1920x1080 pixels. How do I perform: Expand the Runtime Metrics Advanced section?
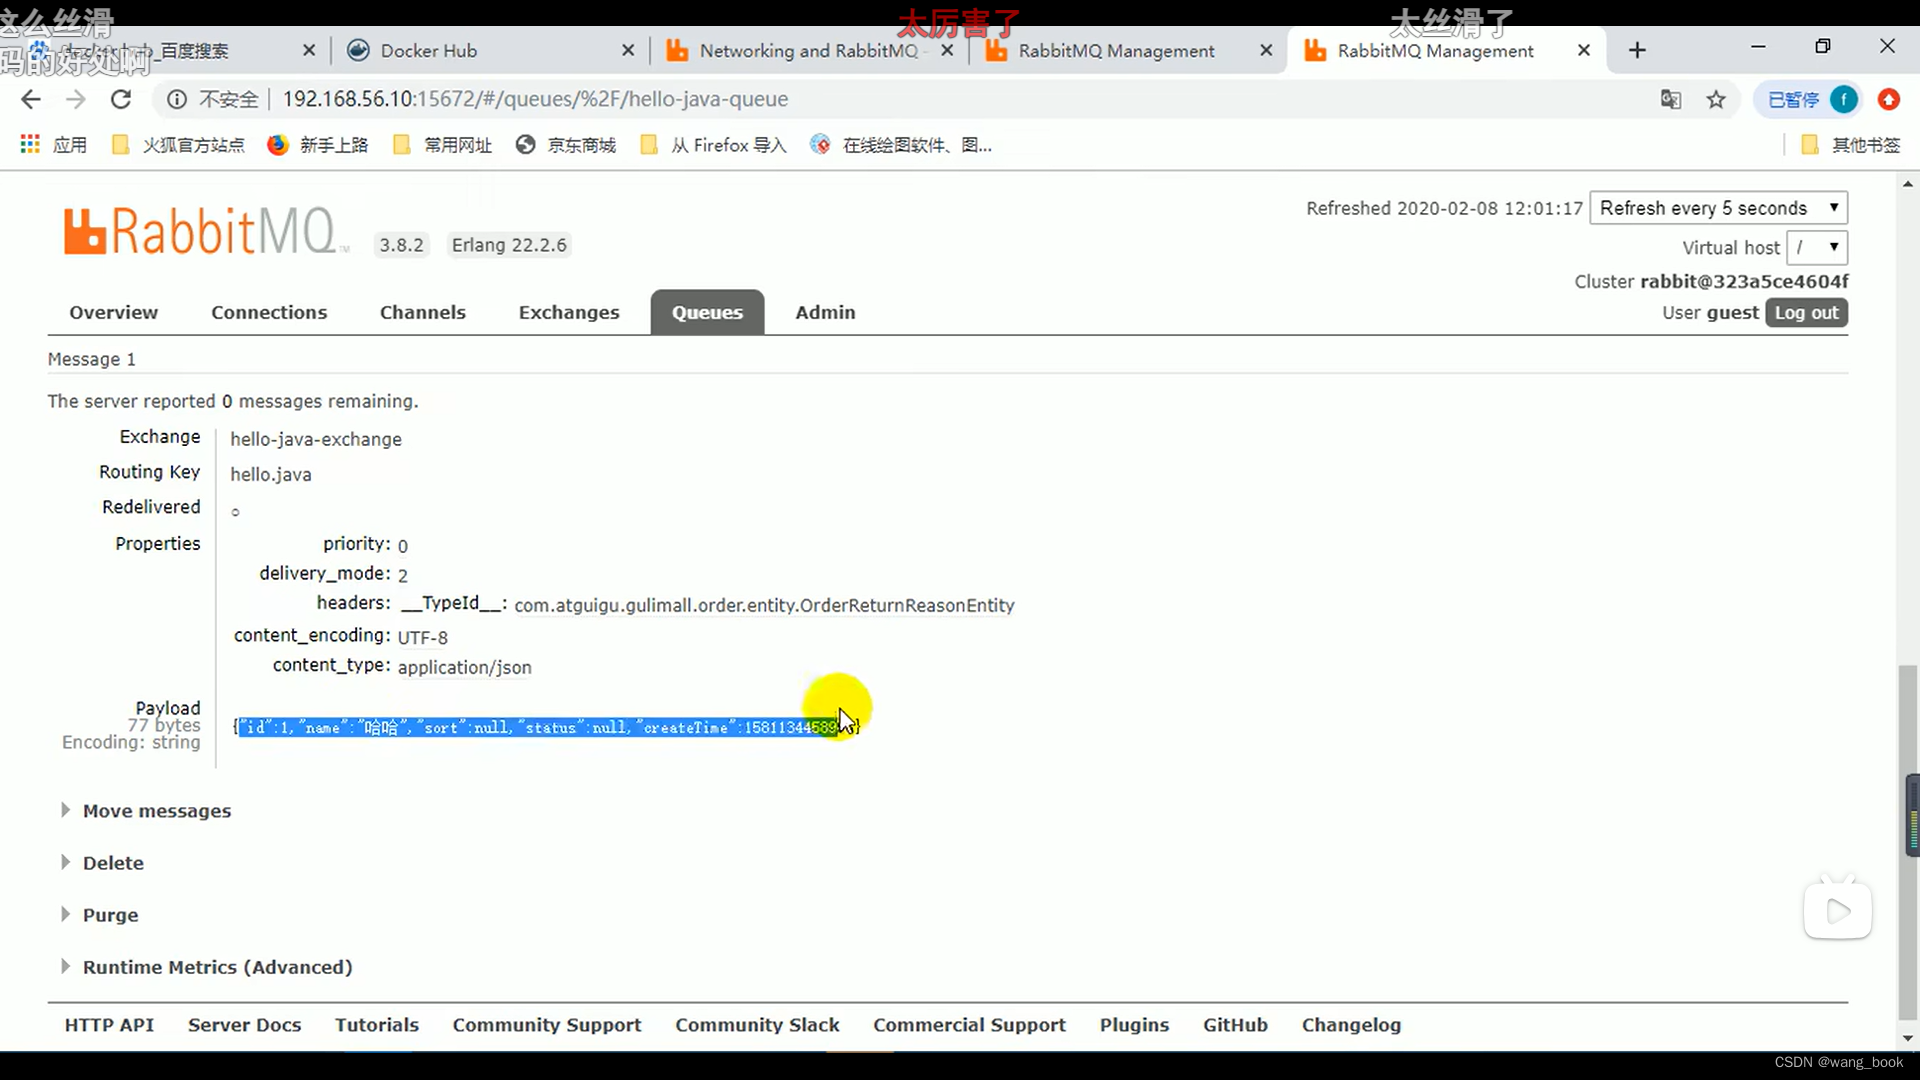pyautogui.click(x=216, y=967)
